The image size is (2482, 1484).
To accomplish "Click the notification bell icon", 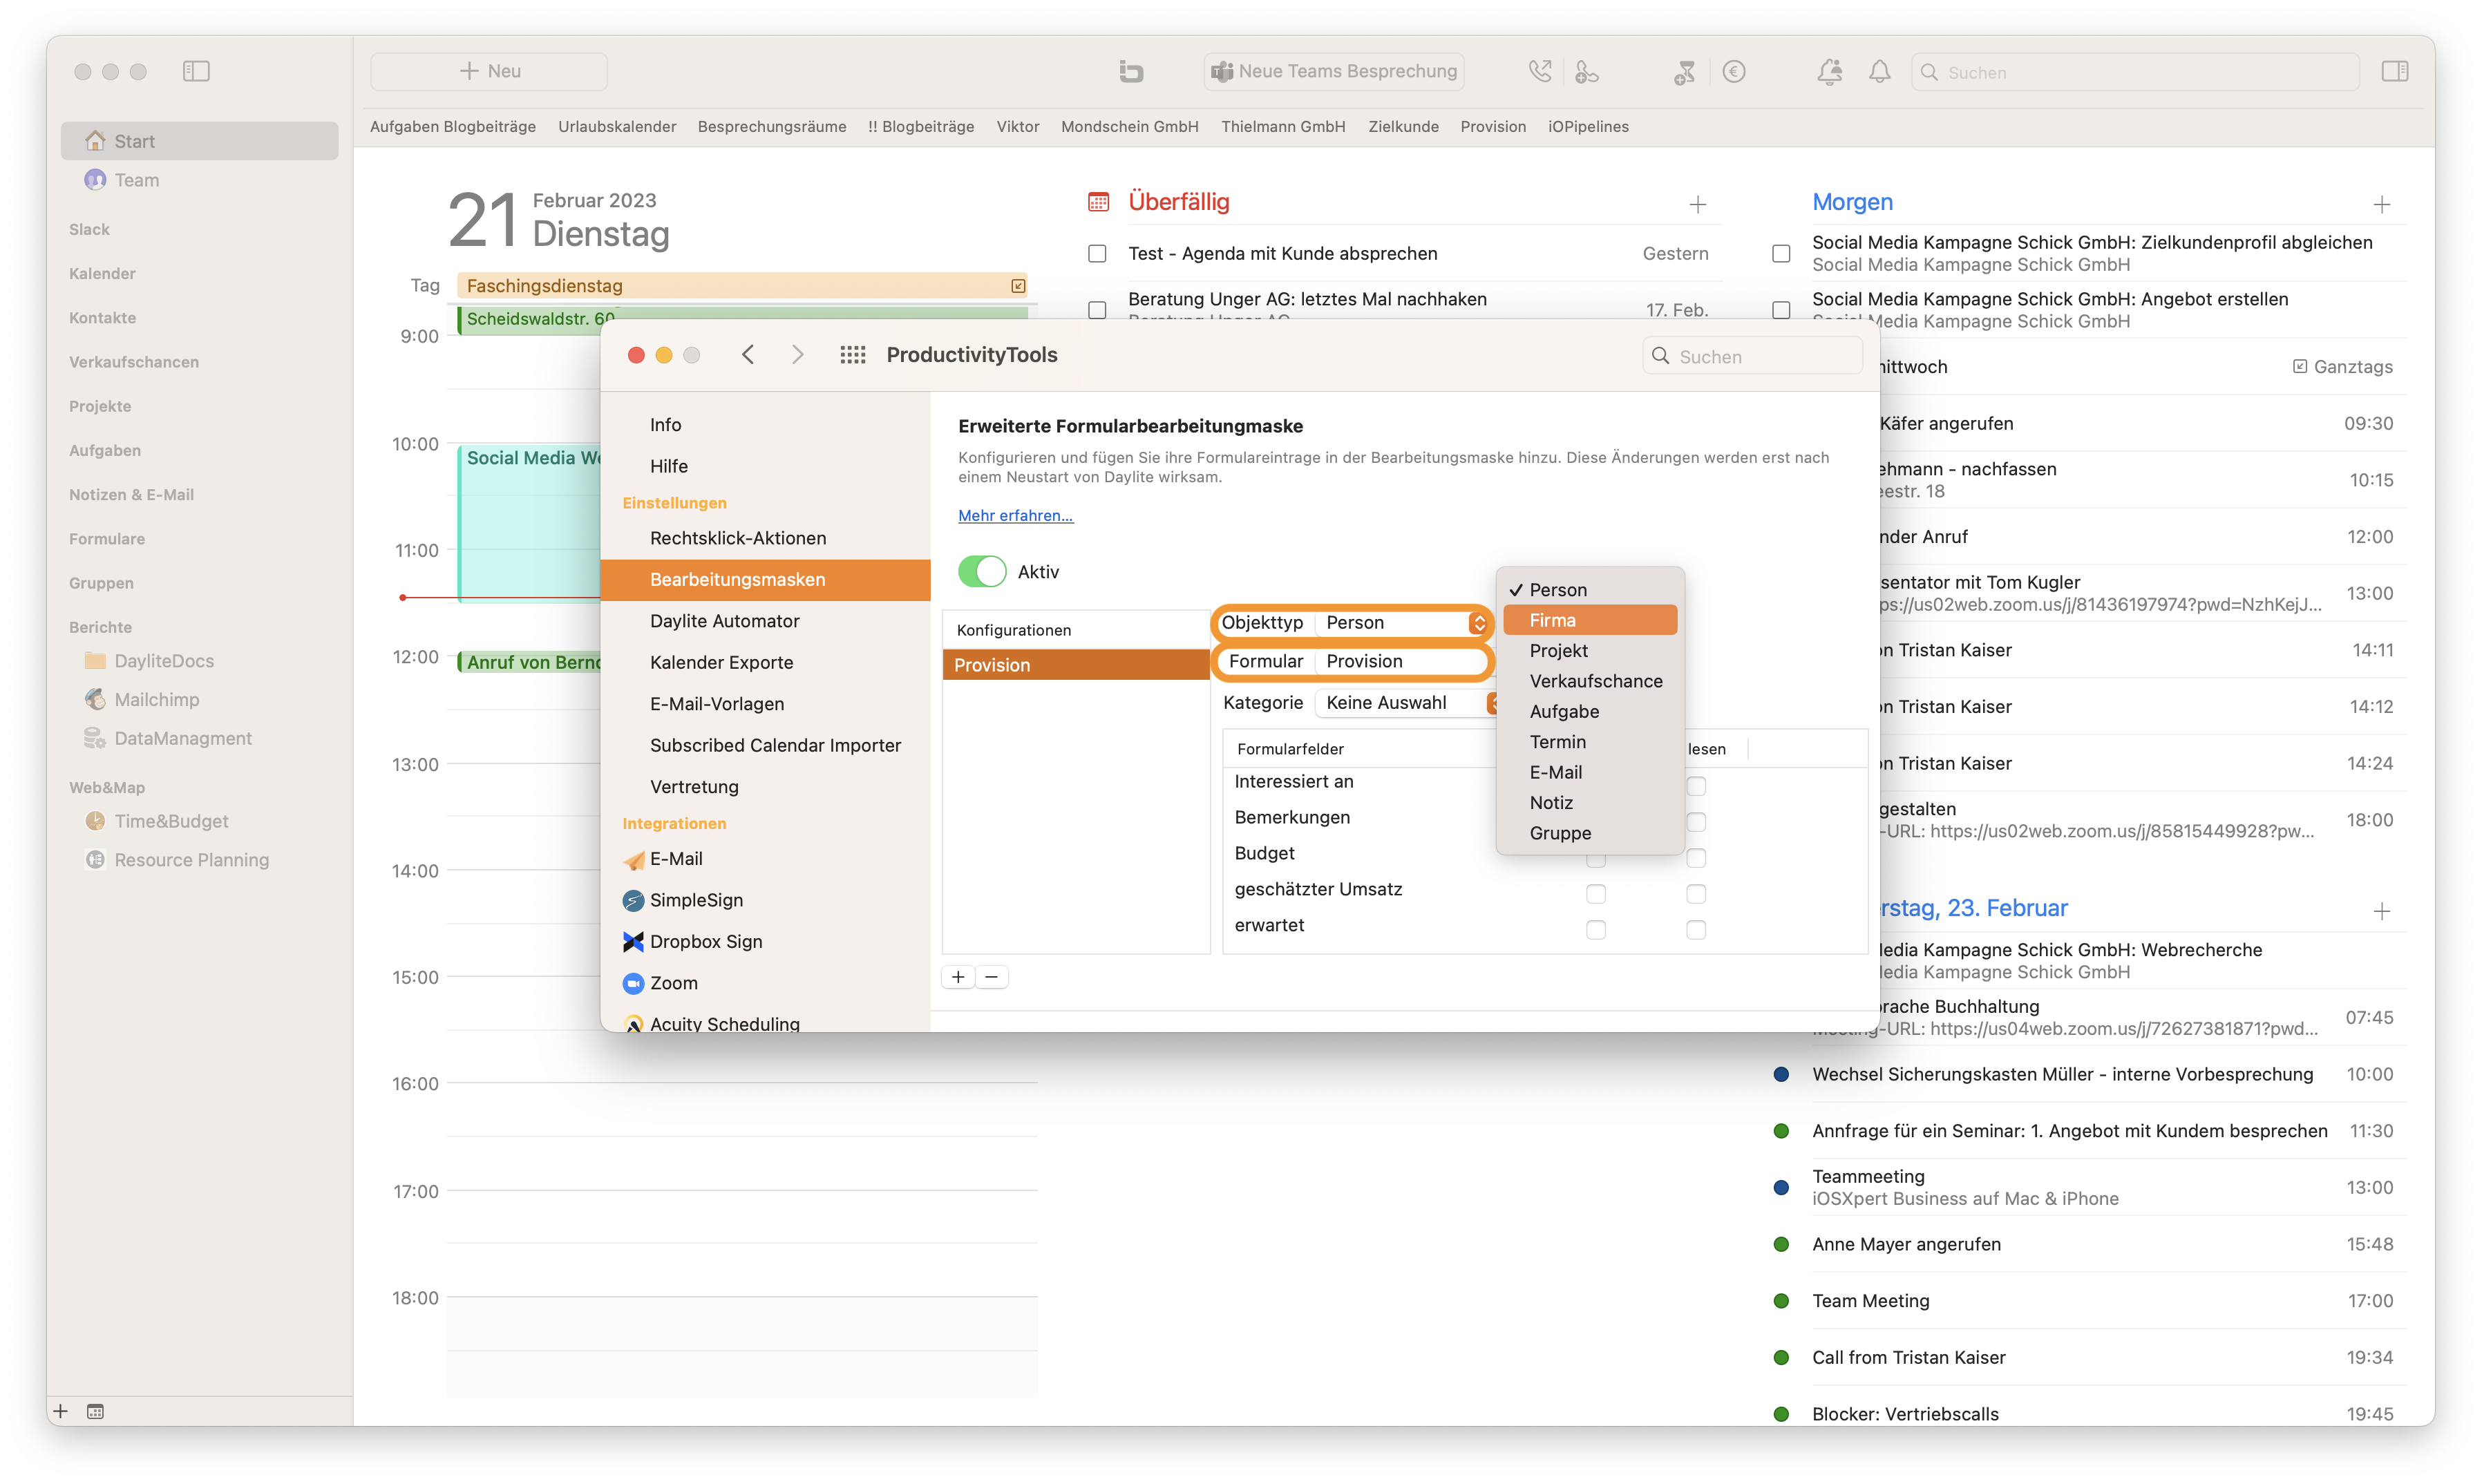I will [x=1879, y=71].
